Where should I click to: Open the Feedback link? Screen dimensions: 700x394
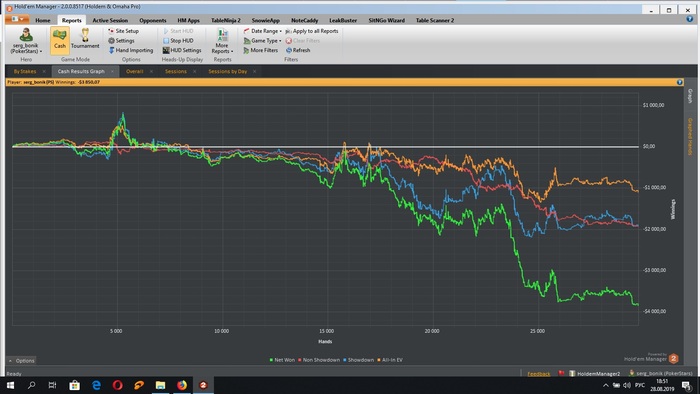pos(538,374)
